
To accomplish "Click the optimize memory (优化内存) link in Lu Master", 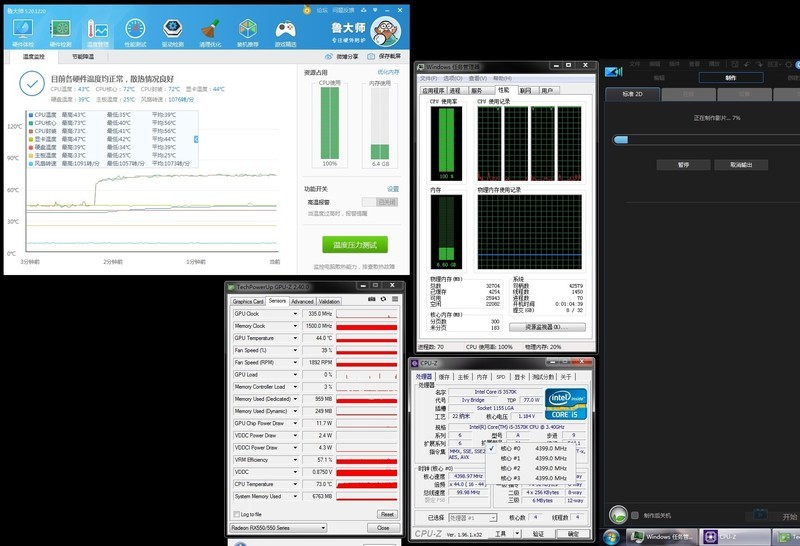I will tap(388, 72).
